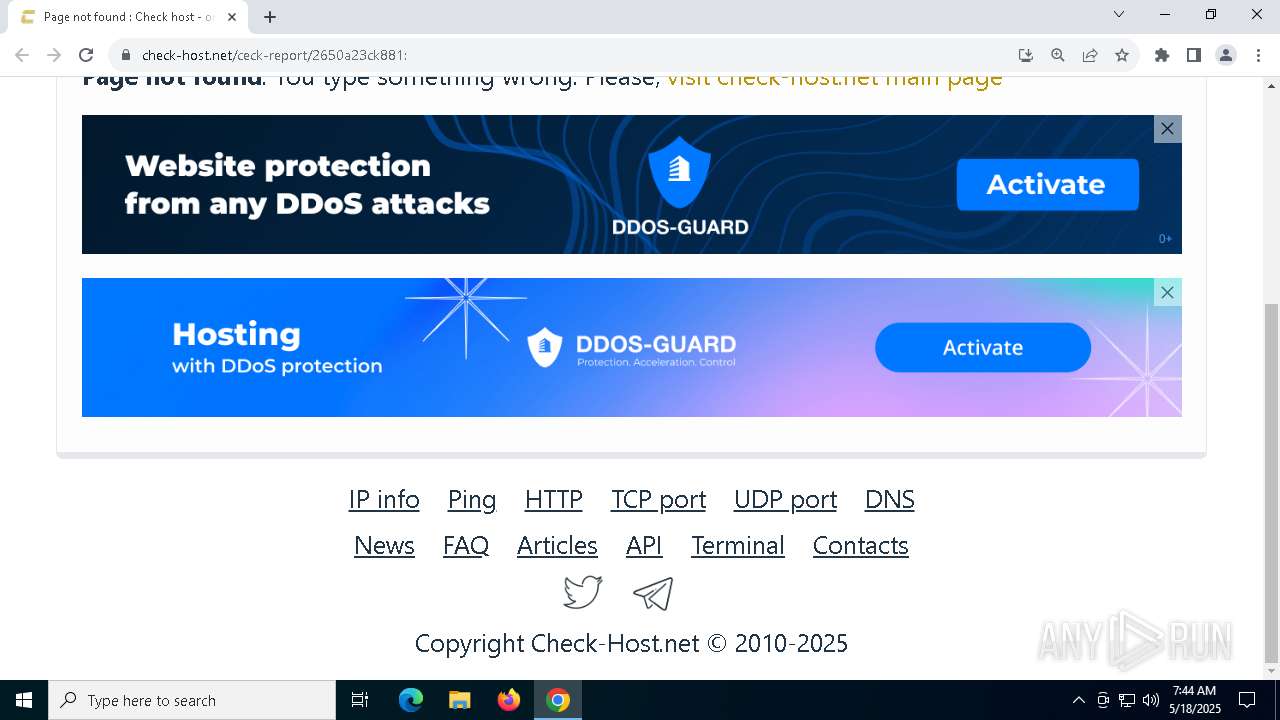
Task: Click Activate on the Hosting banner
Action: [983, 347]
